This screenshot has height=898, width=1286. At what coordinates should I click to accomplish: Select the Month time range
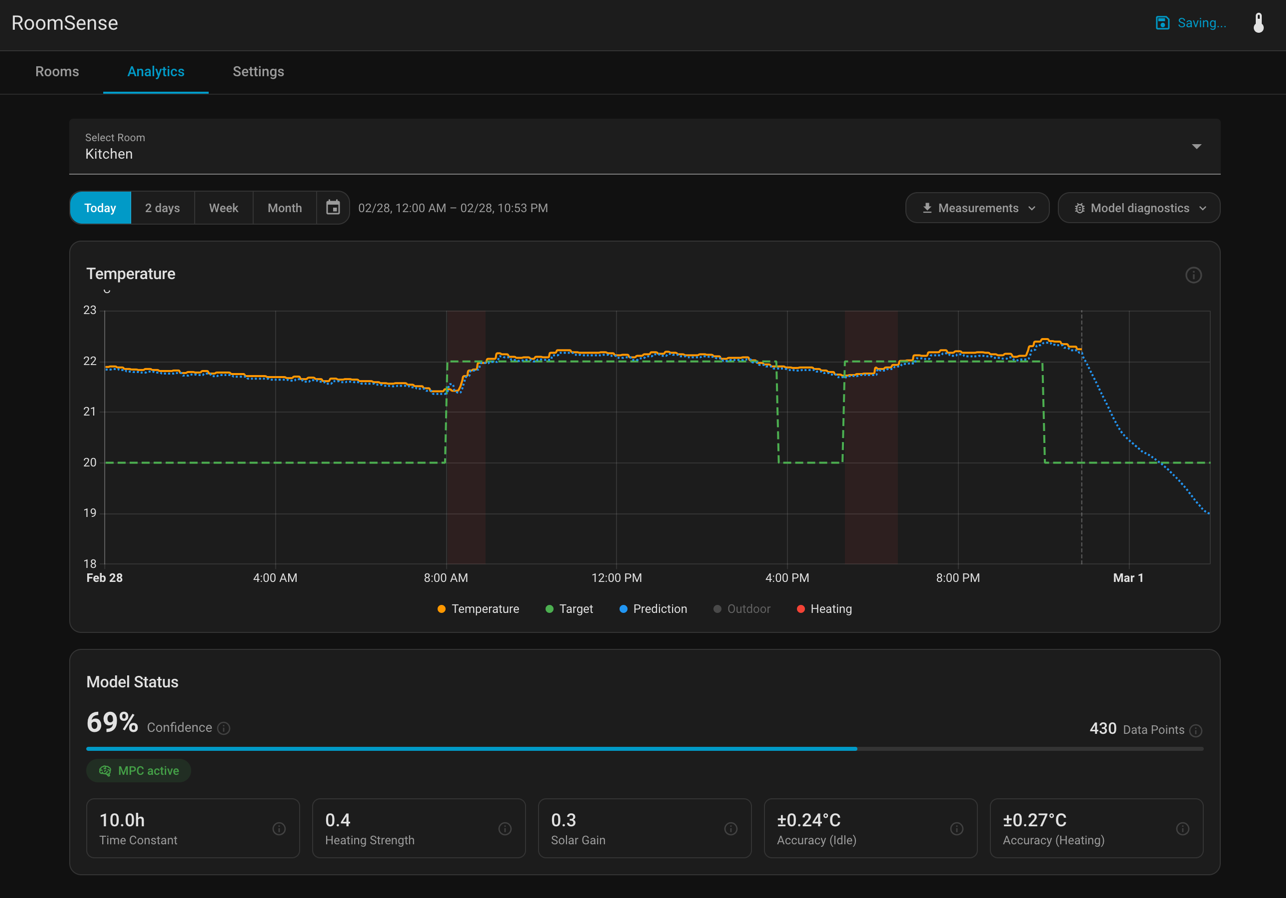pos(284,207)
